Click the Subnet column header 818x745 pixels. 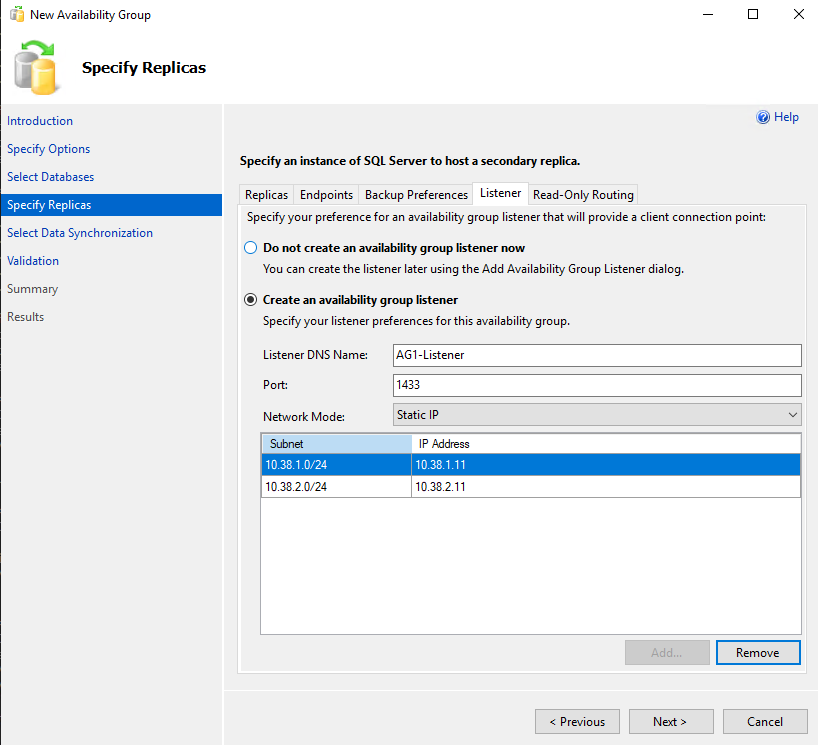tap(335, 443)
